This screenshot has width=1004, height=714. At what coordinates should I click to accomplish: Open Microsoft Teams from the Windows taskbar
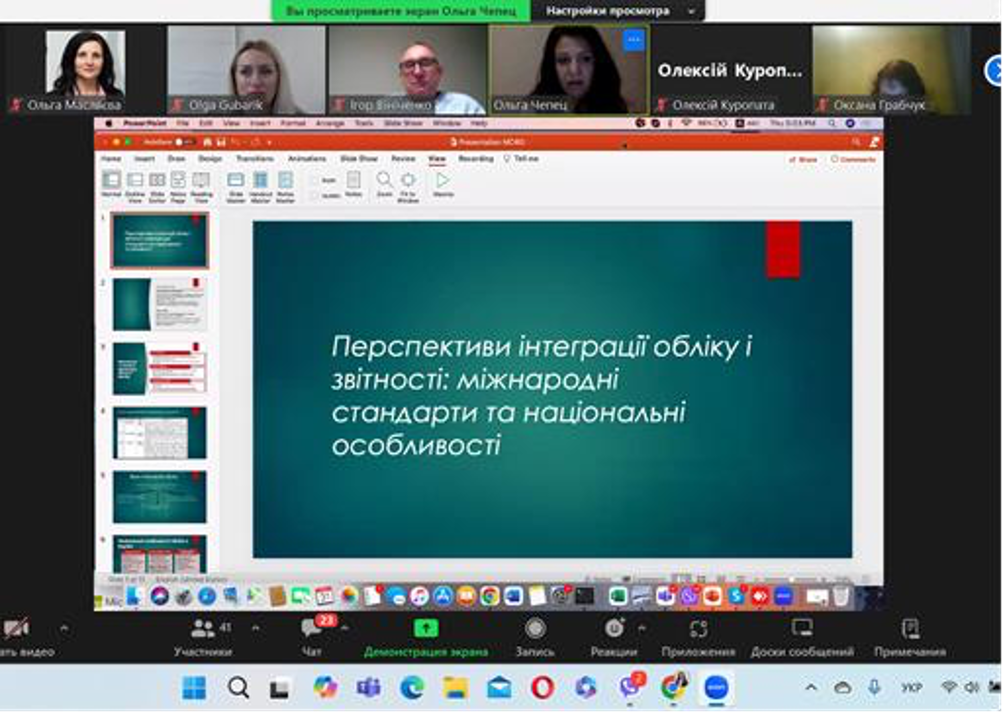368,688
